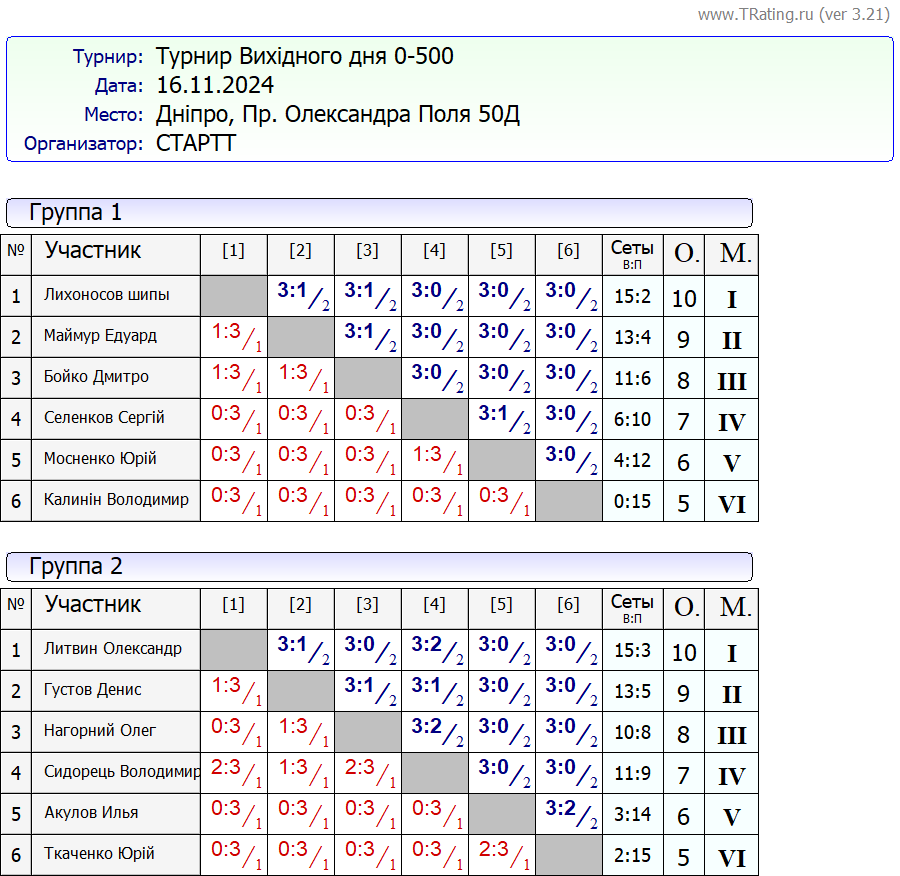This screenshot has width=900, height=876.
Task: Click the date value 16.11.2024
Action: (x=215, y=85)
